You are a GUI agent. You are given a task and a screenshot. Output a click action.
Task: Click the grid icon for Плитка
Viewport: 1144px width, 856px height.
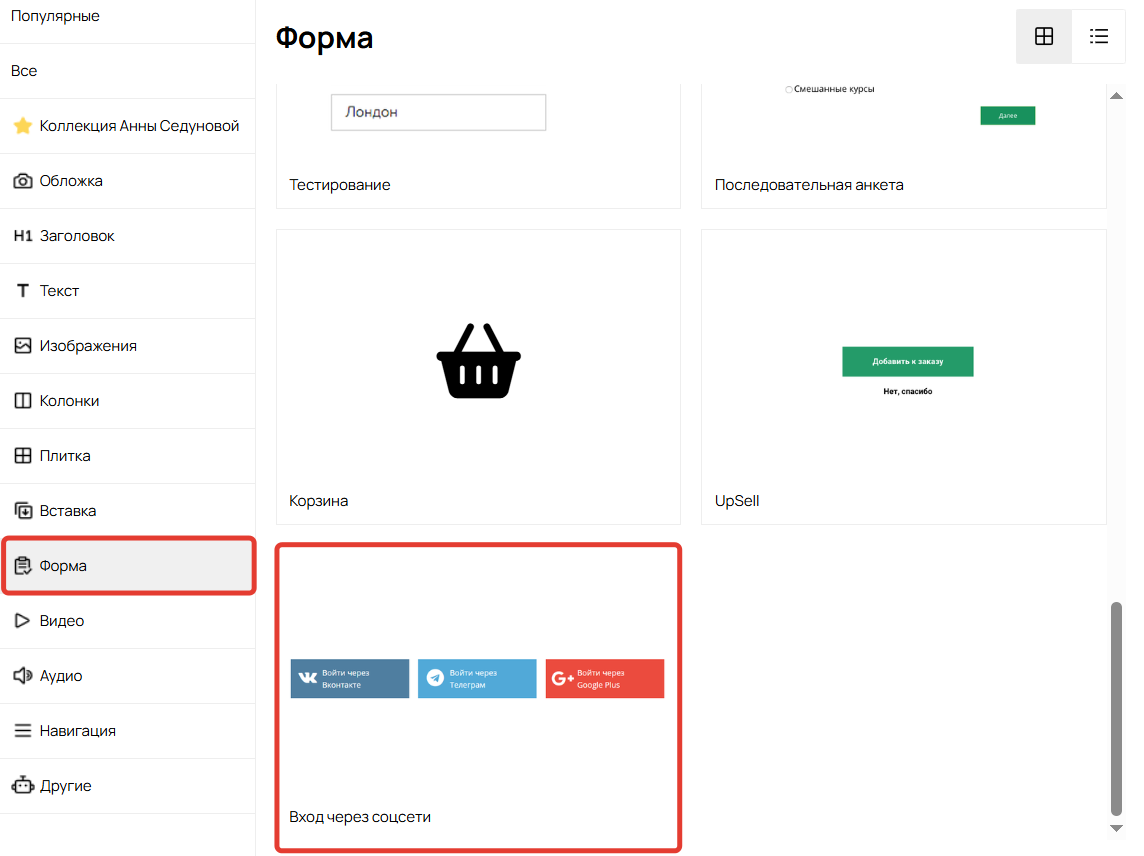pos(22,456)
